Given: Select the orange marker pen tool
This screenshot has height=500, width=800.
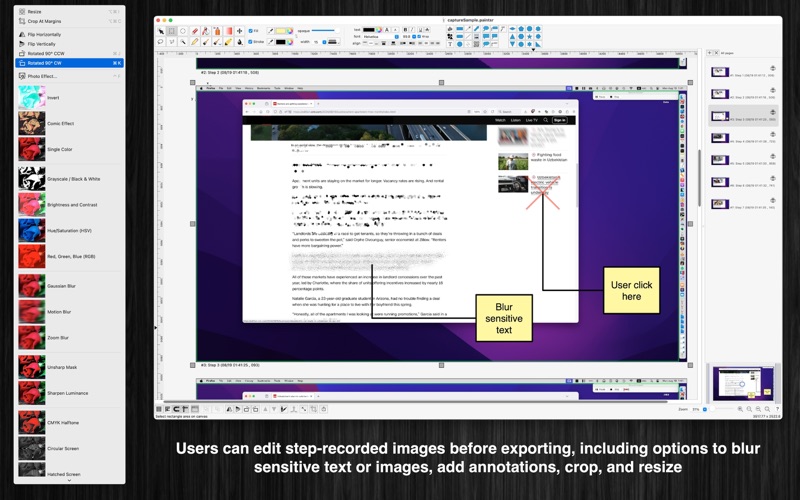Looking at the screenshot, I should point(217,31).
